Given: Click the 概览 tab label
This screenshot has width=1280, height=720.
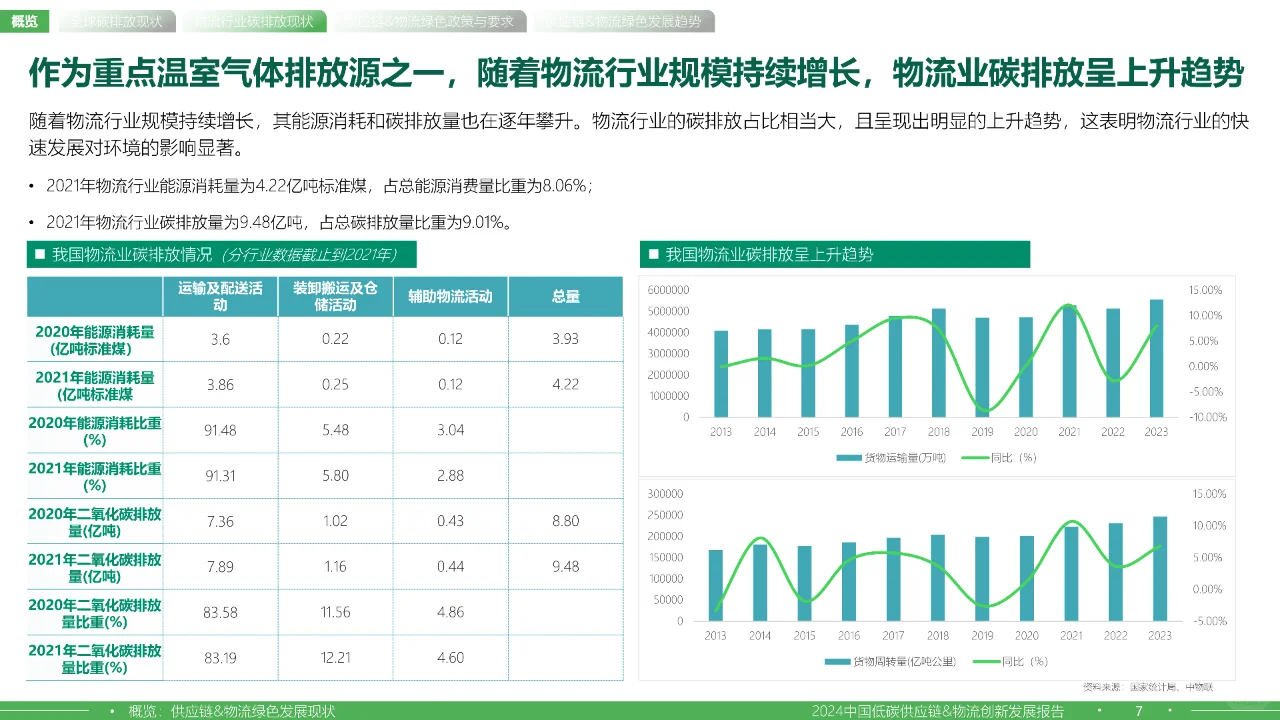Looking at the screenshot, I should 25,20.
